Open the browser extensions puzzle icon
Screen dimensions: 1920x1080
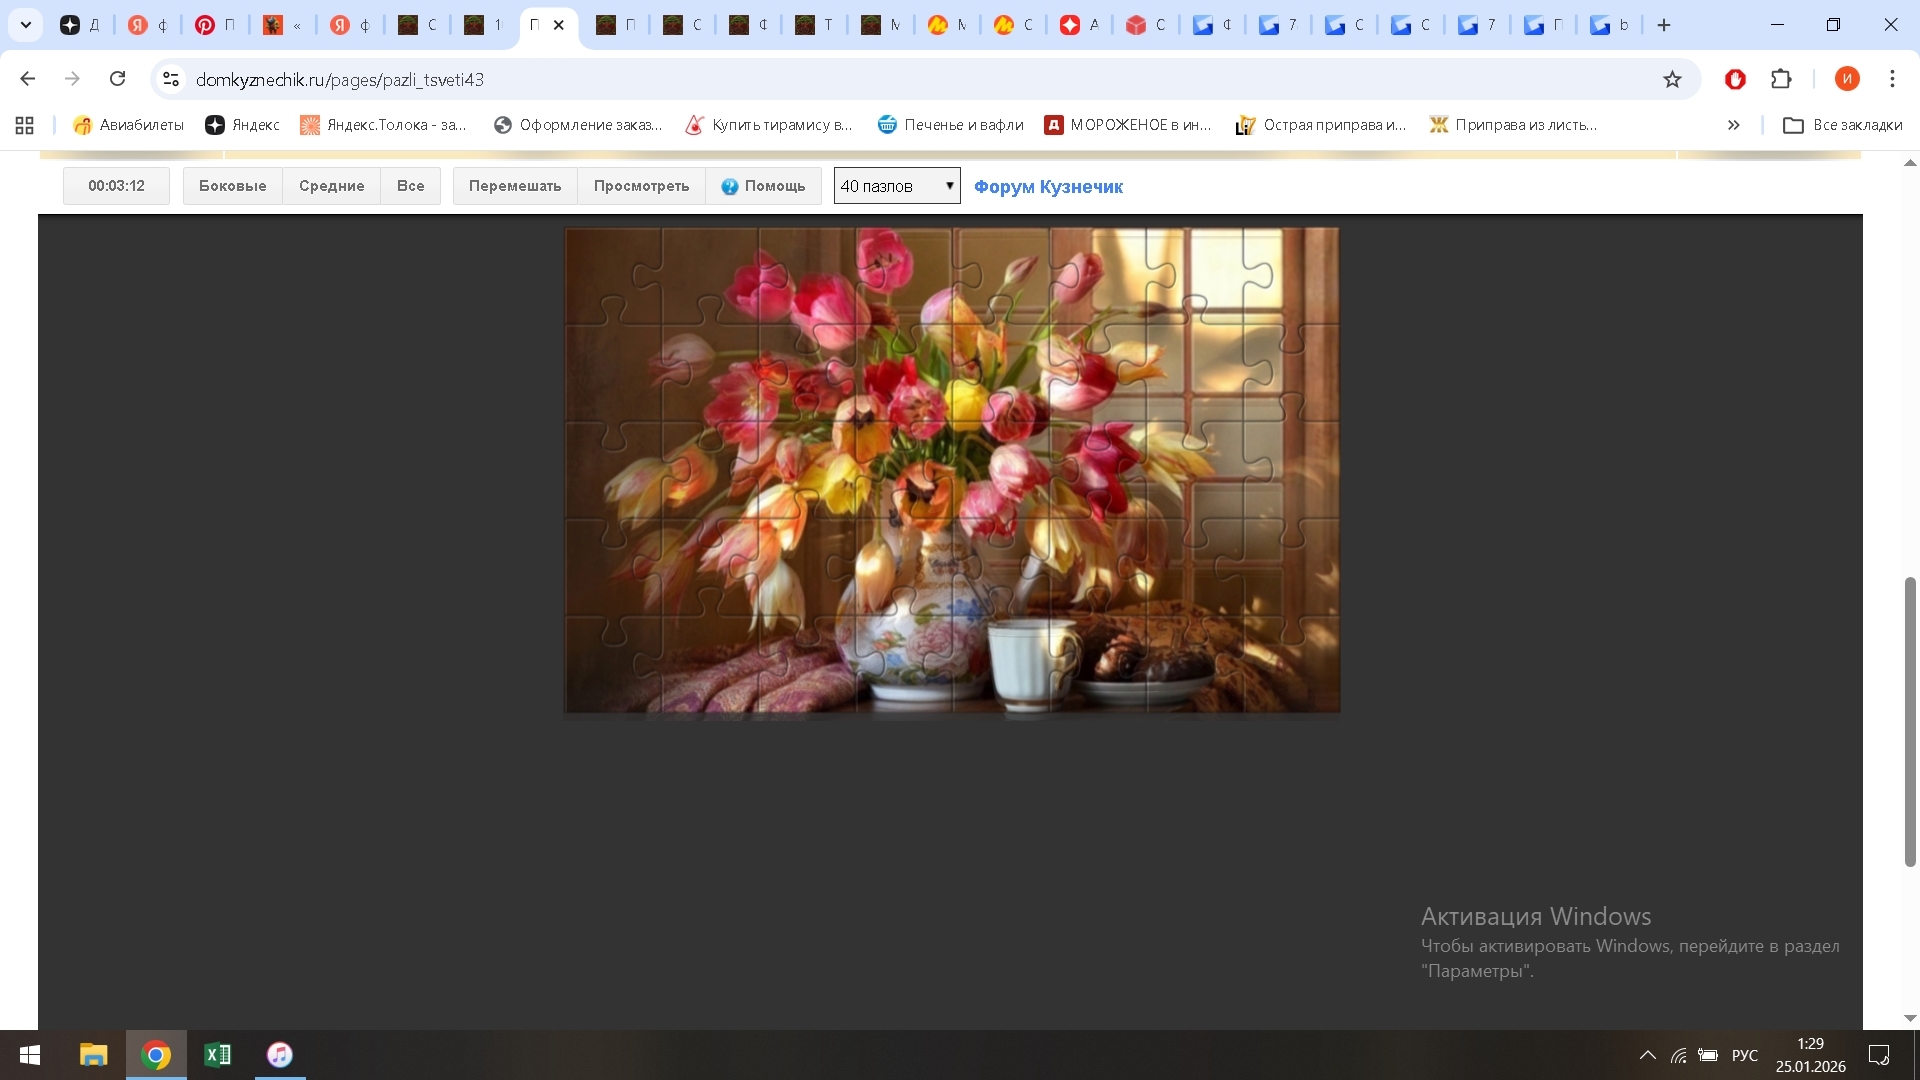[x=1781, y=79]
